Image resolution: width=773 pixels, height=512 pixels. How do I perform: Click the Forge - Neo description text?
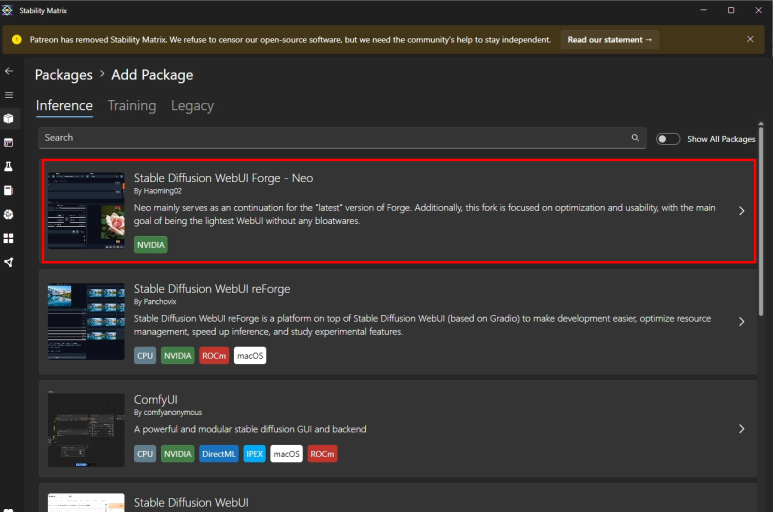[424, 214]
